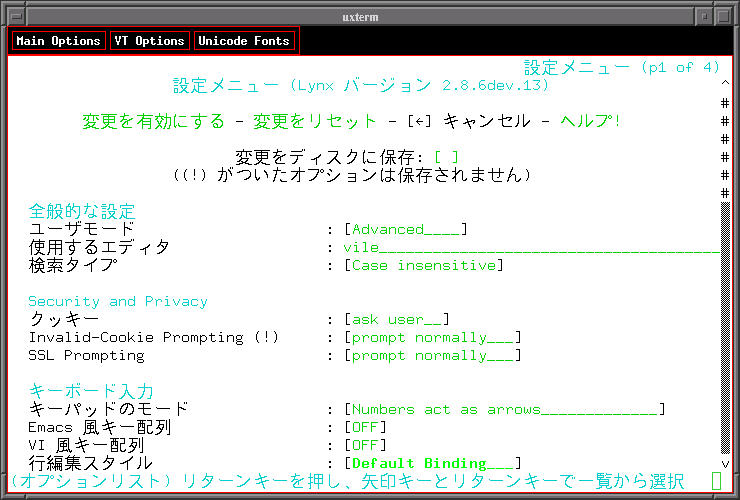
Task: Open the ユーザモード Advanced selector
Action: click(x=405, y=229)
